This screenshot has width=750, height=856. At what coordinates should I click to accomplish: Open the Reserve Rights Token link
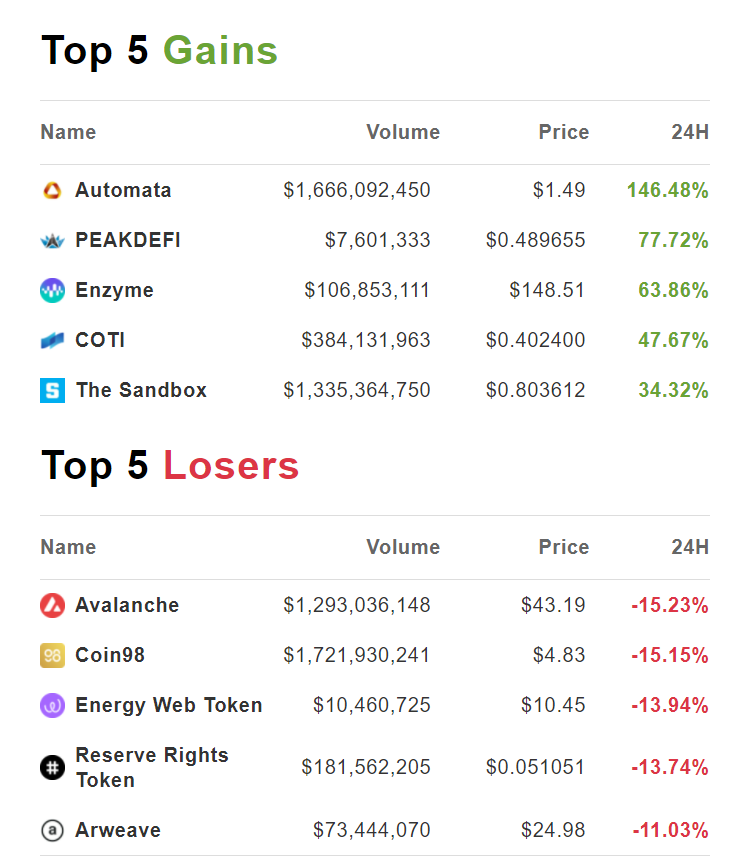tap(151, 767)
